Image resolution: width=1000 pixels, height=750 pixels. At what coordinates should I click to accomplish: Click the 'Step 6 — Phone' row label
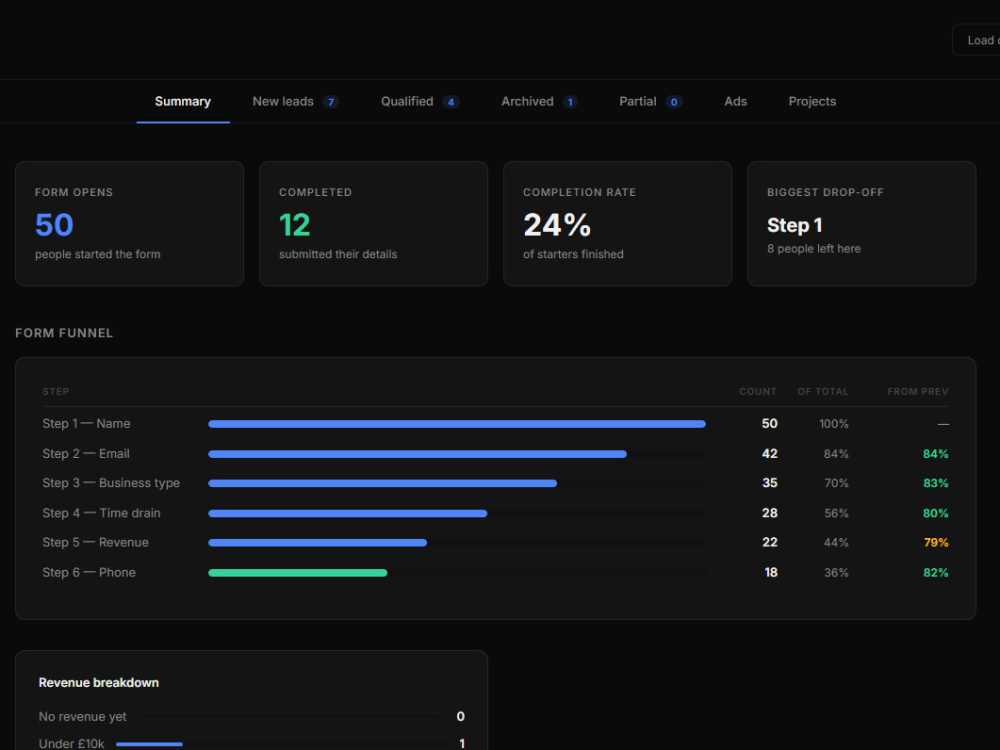pos(89,572)
